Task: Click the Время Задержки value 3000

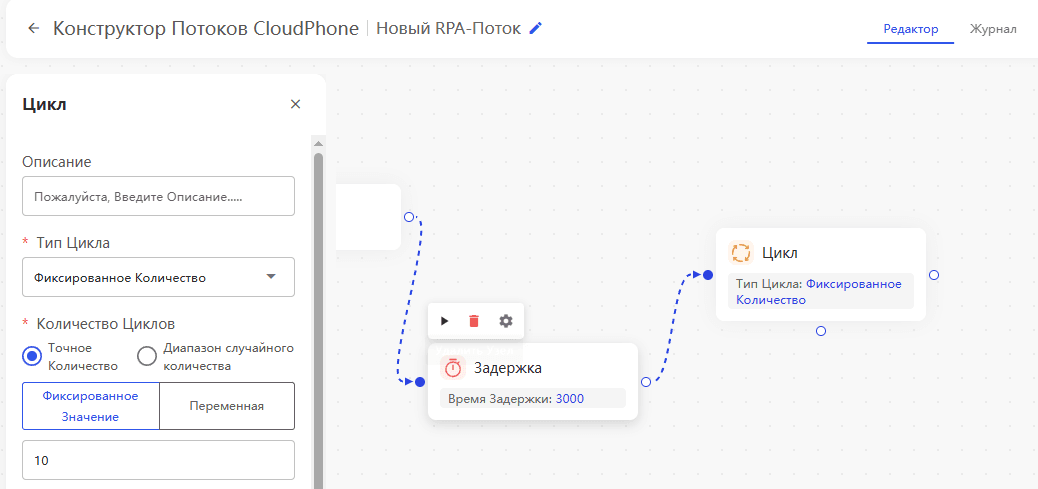Action: tap(570, 398)
